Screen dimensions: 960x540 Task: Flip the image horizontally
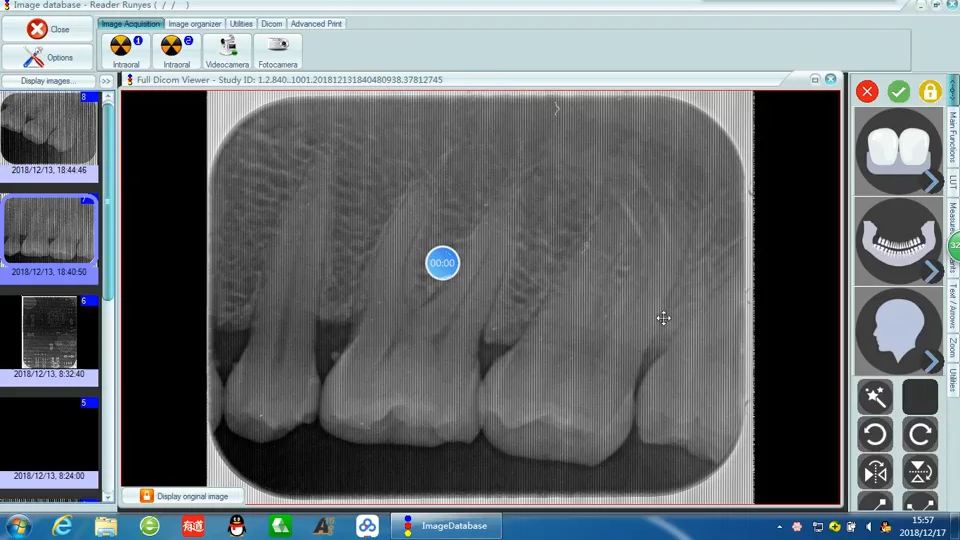tap(875, 472)
